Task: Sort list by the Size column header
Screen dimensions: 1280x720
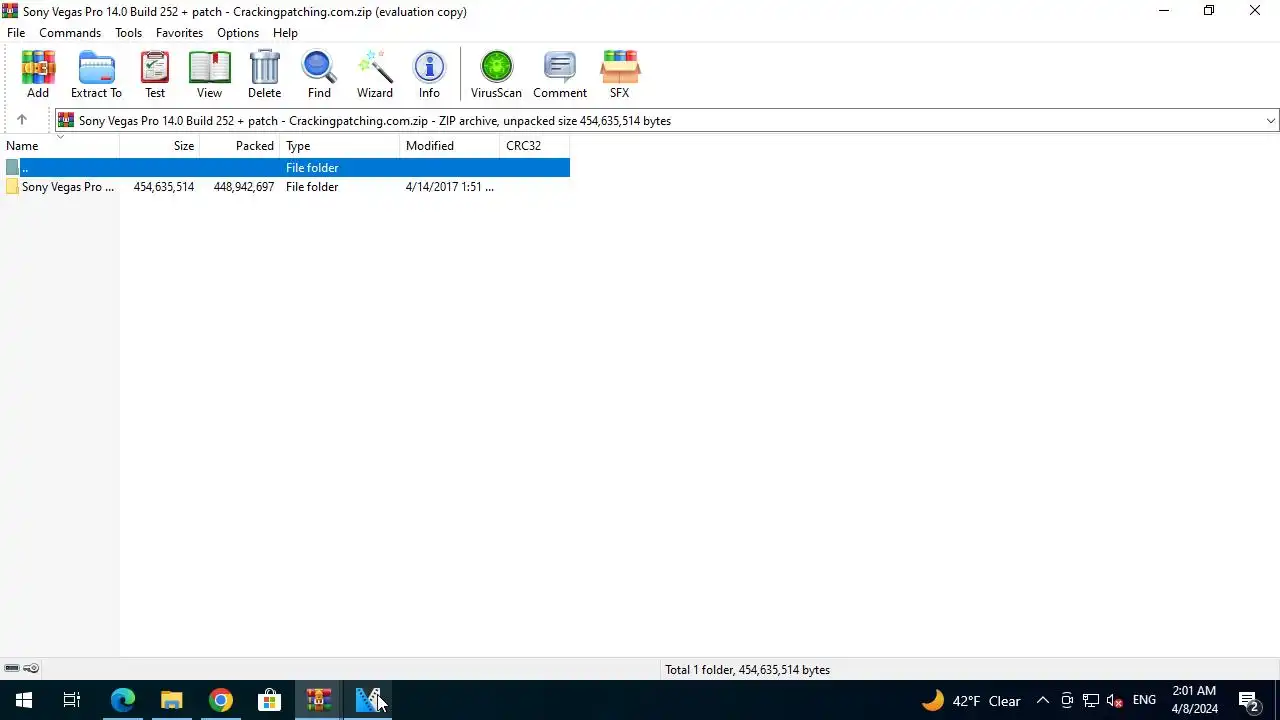Action: point(160,146)
